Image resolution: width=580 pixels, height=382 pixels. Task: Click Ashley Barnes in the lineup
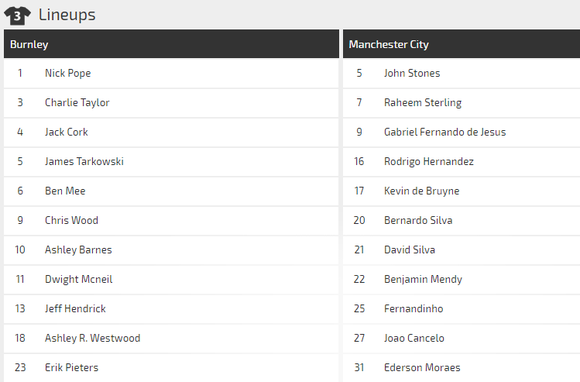(x=78, y=250)
